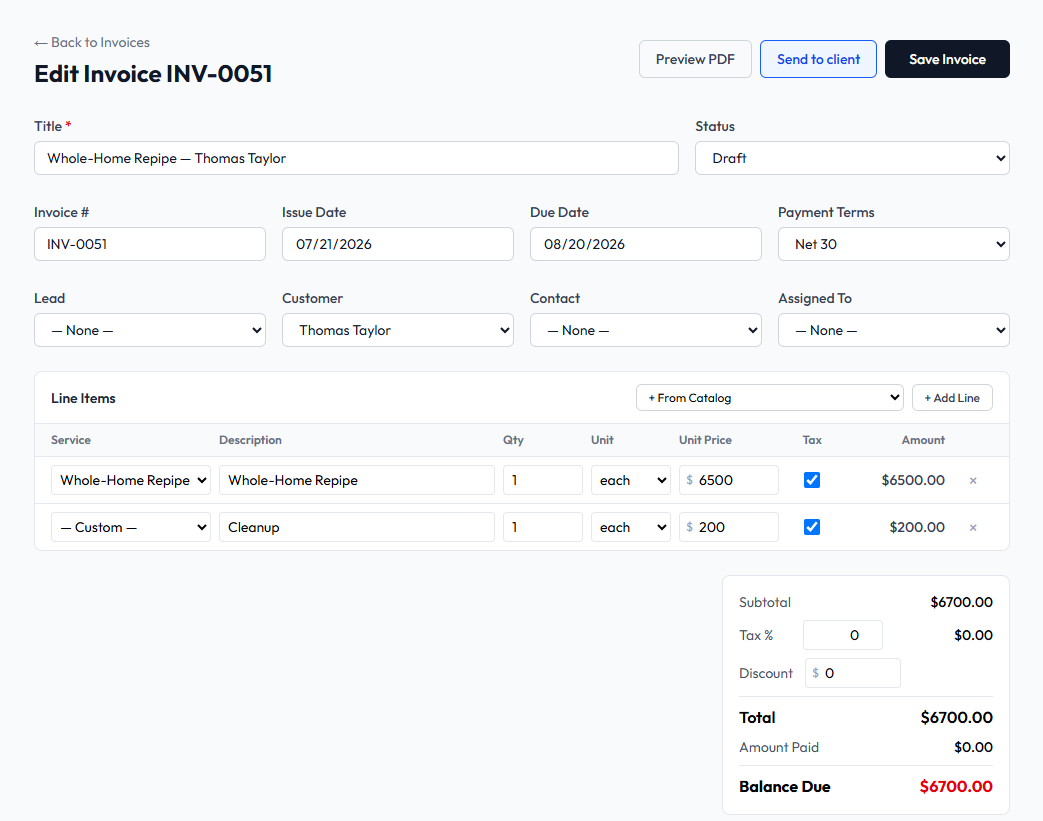Viewport: 1043px width, 821px height.
Task: Edit the Cleanup description field
Action: point(357,527)
